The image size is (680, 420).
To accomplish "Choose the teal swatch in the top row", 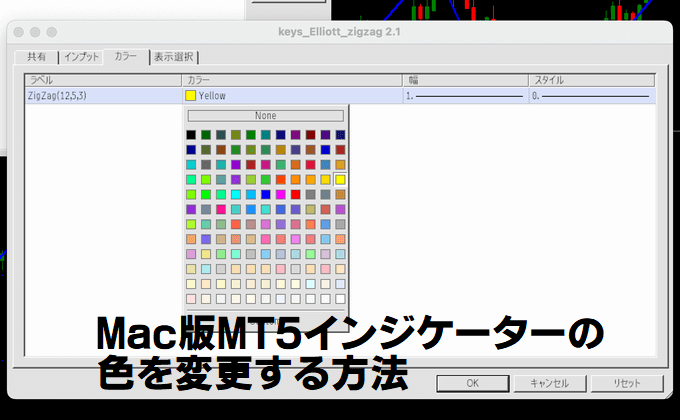I will click(266, 135).
